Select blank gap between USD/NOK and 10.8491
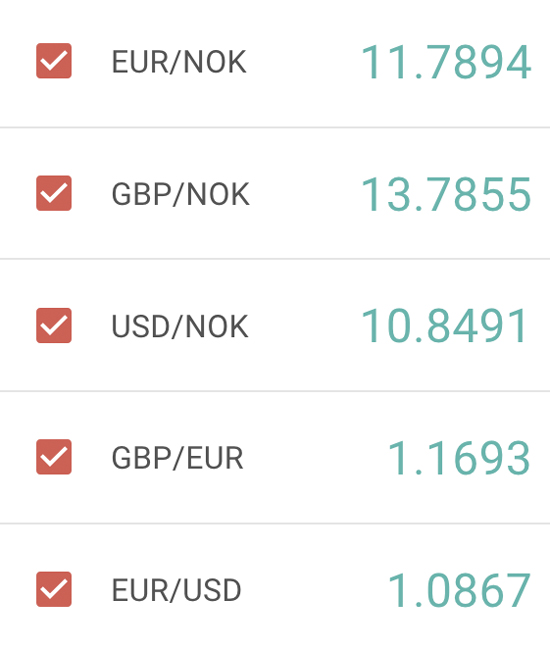Screen dimensions: 550x650 [305, 326]
